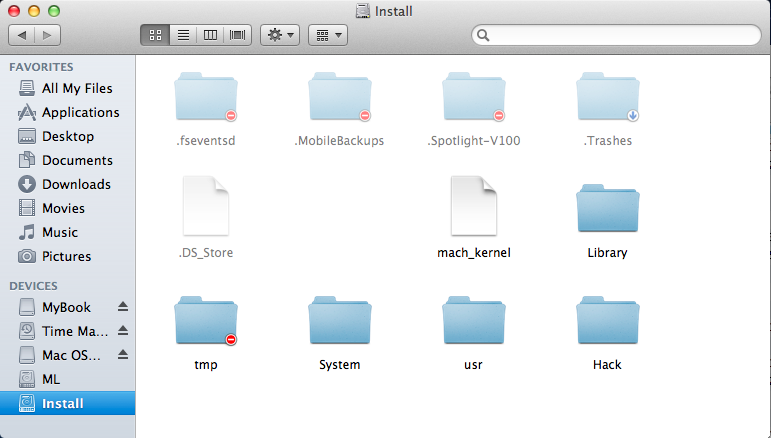Viewport: 771px width, 438px height.
Task: Click the DEVICES sidebar heading
Action: click(33, 286)
